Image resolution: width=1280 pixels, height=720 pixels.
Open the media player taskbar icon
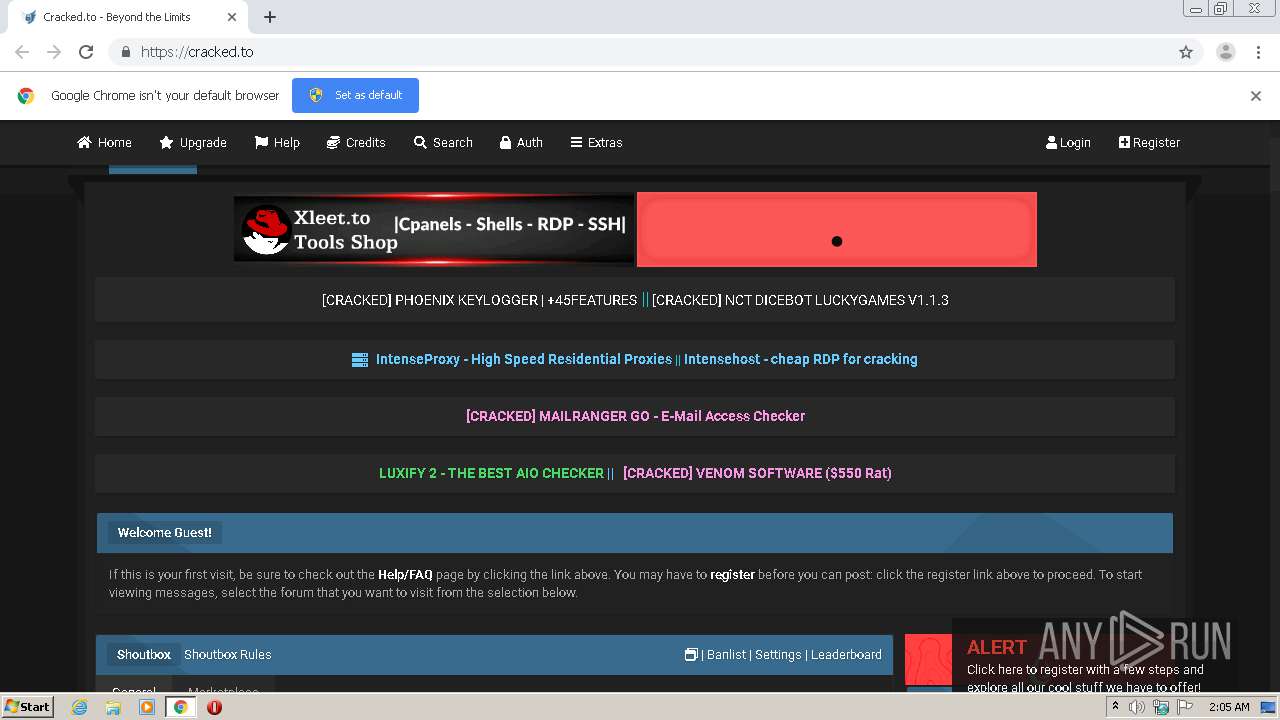(147, 707)
